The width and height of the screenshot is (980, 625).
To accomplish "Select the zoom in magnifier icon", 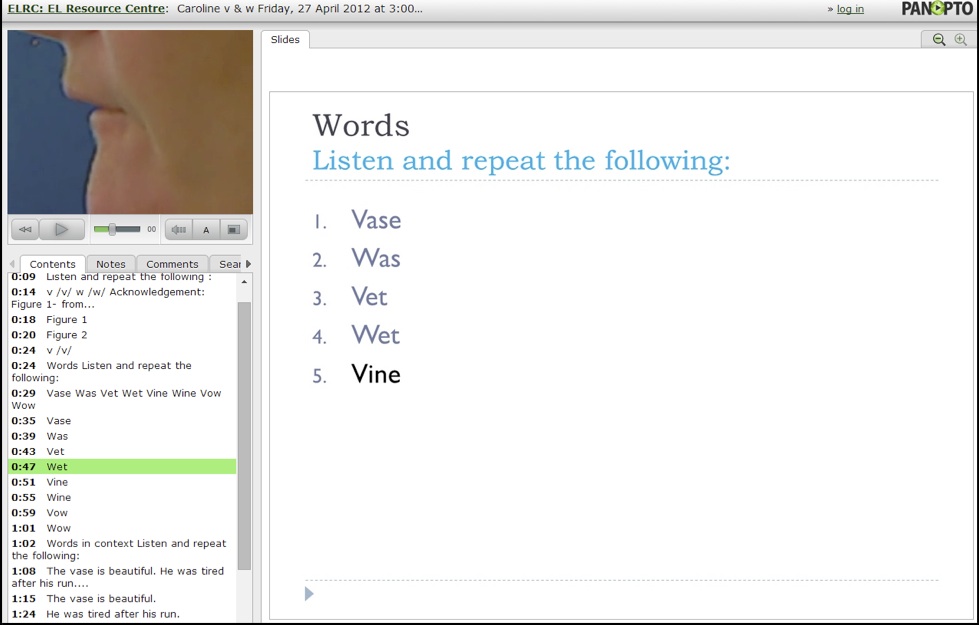I will click(x=962, y=39).
